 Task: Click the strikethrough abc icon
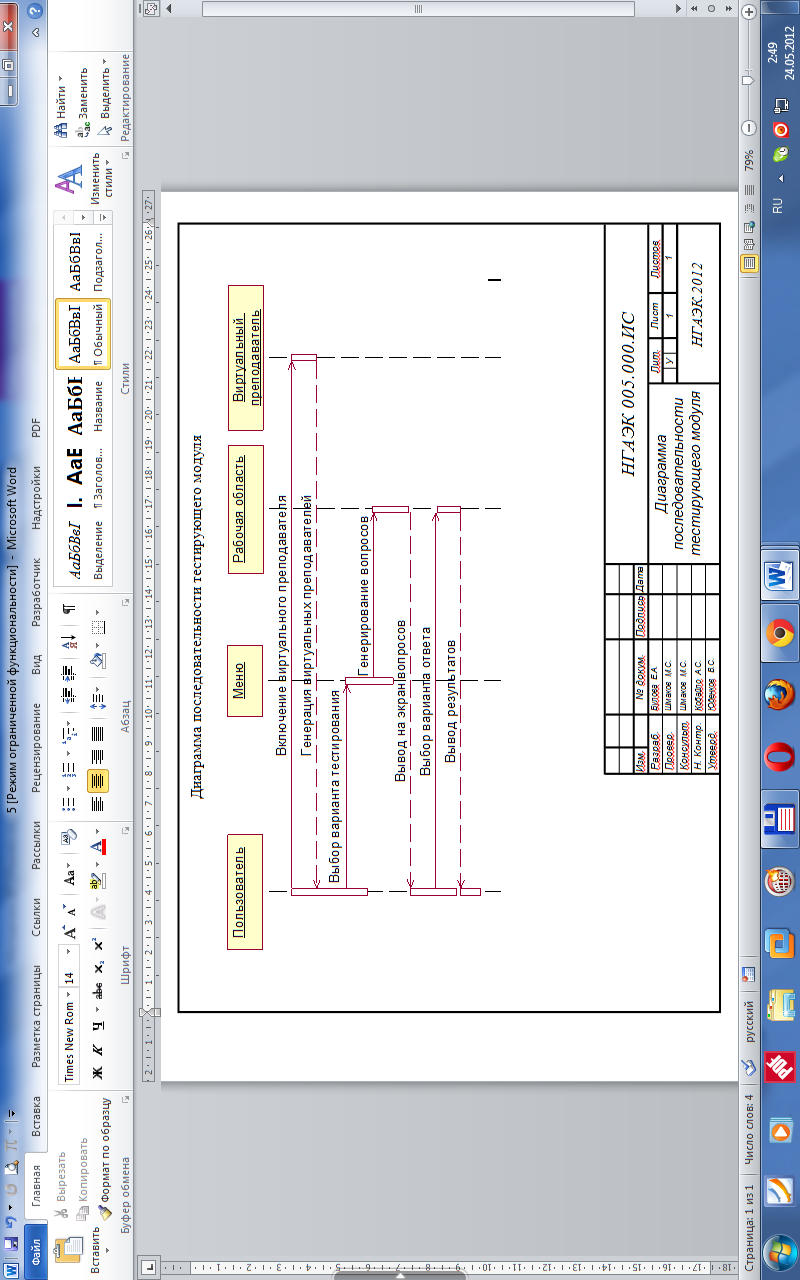click(97, 990)
